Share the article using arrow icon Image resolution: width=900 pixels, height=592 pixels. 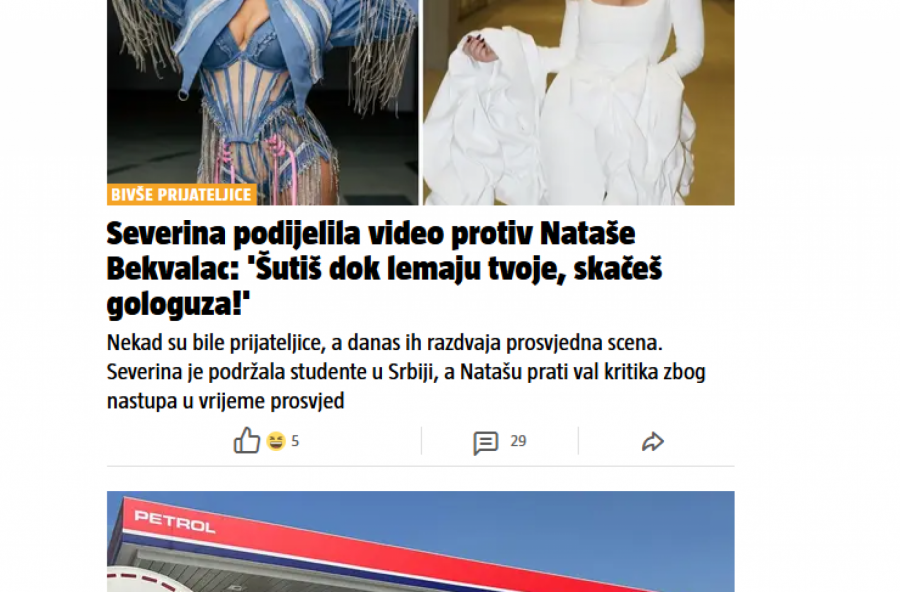pos(653,442)
